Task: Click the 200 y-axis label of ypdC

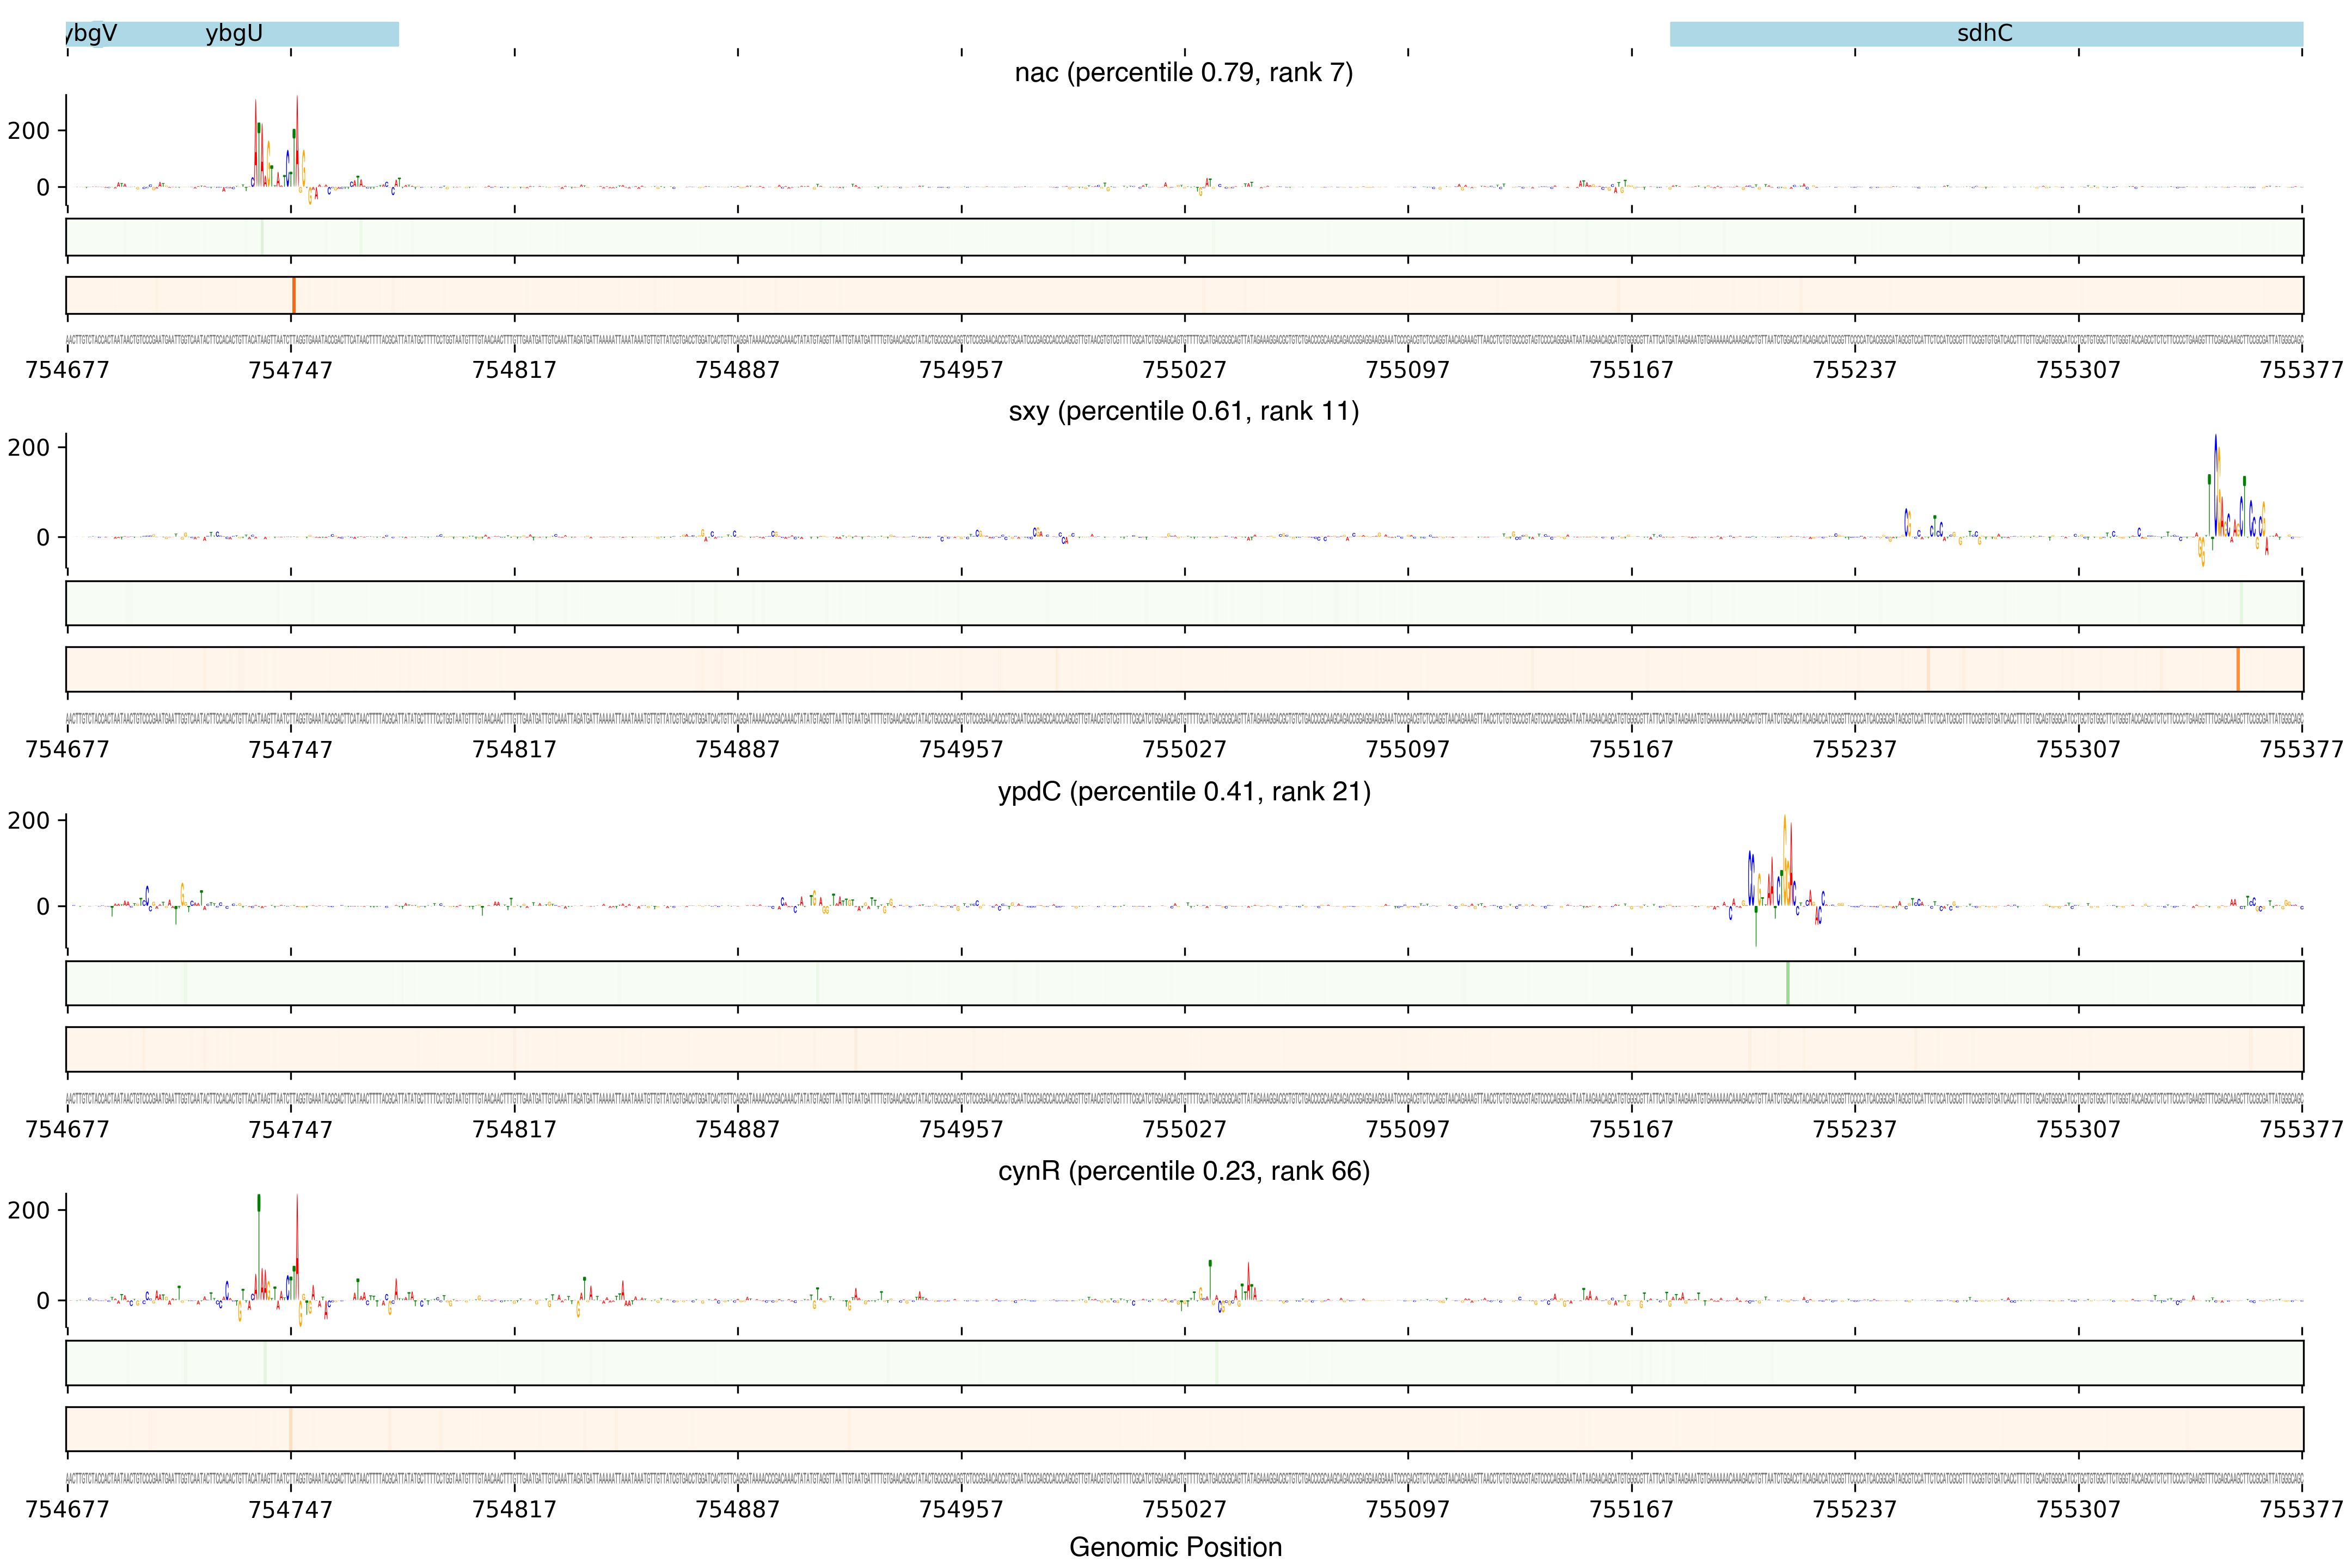Action: [x=28, y=821]
